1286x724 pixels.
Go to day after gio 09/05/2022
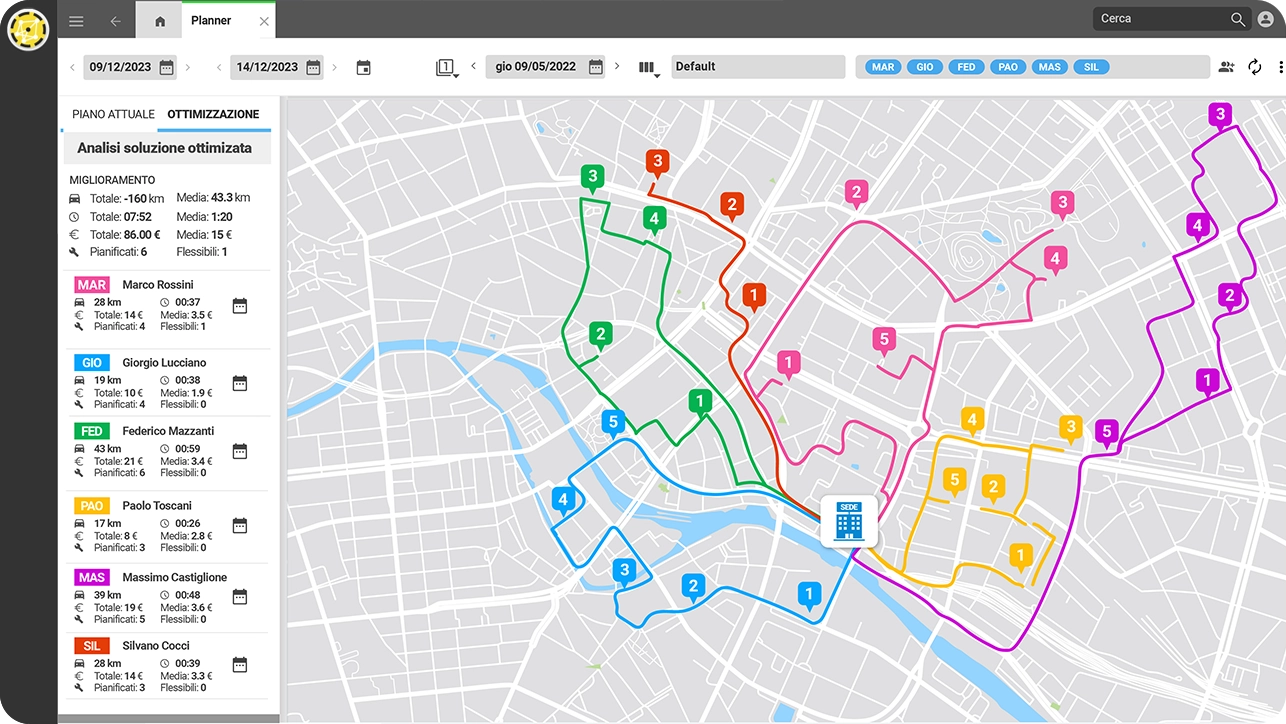coord(617,66)
